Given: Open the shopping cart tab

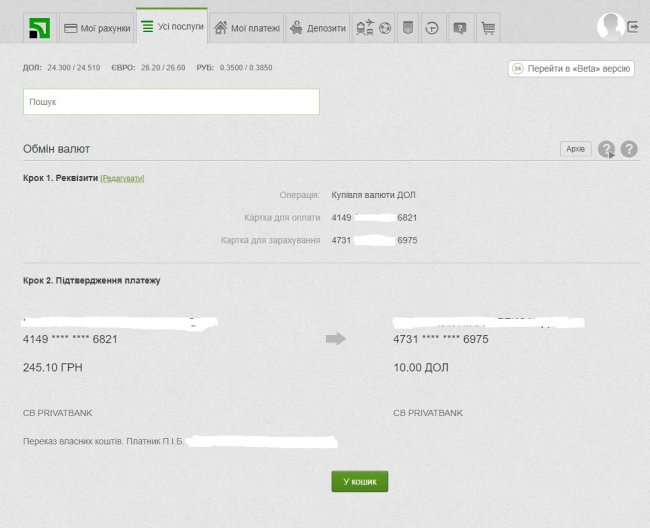Looking at the screenshot, I should (x=487, y=28).
